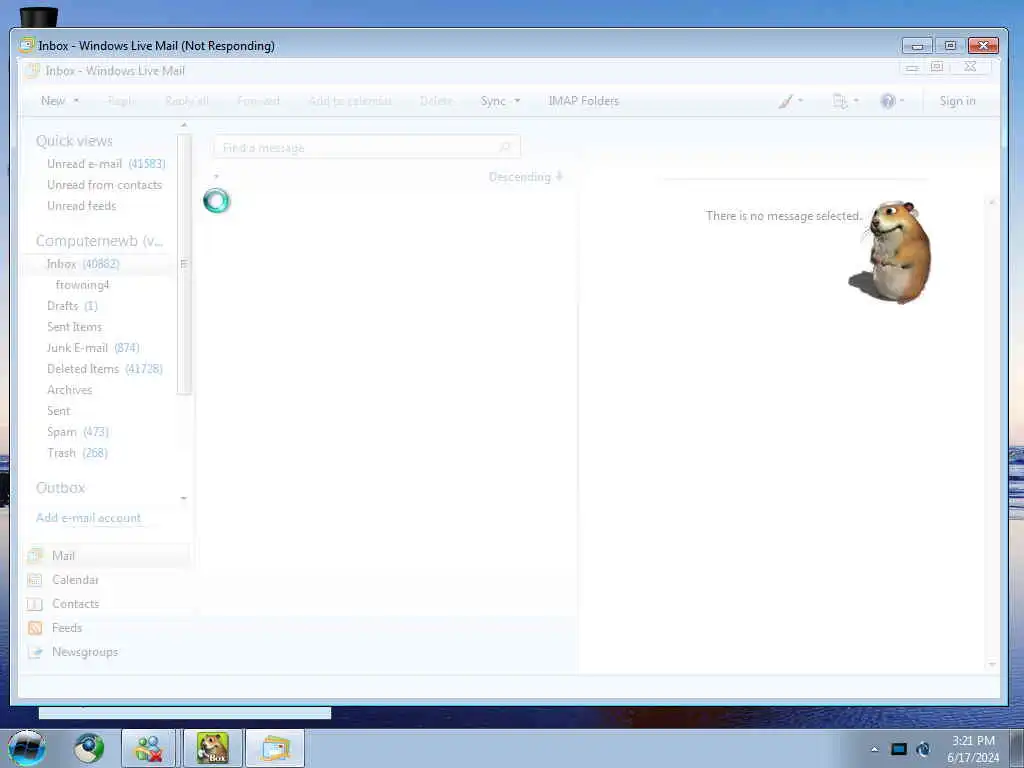Viewport: 1024px width, 768px height.
Task: Select Unread e-mail quick view
Action: [x=106, y=164]
